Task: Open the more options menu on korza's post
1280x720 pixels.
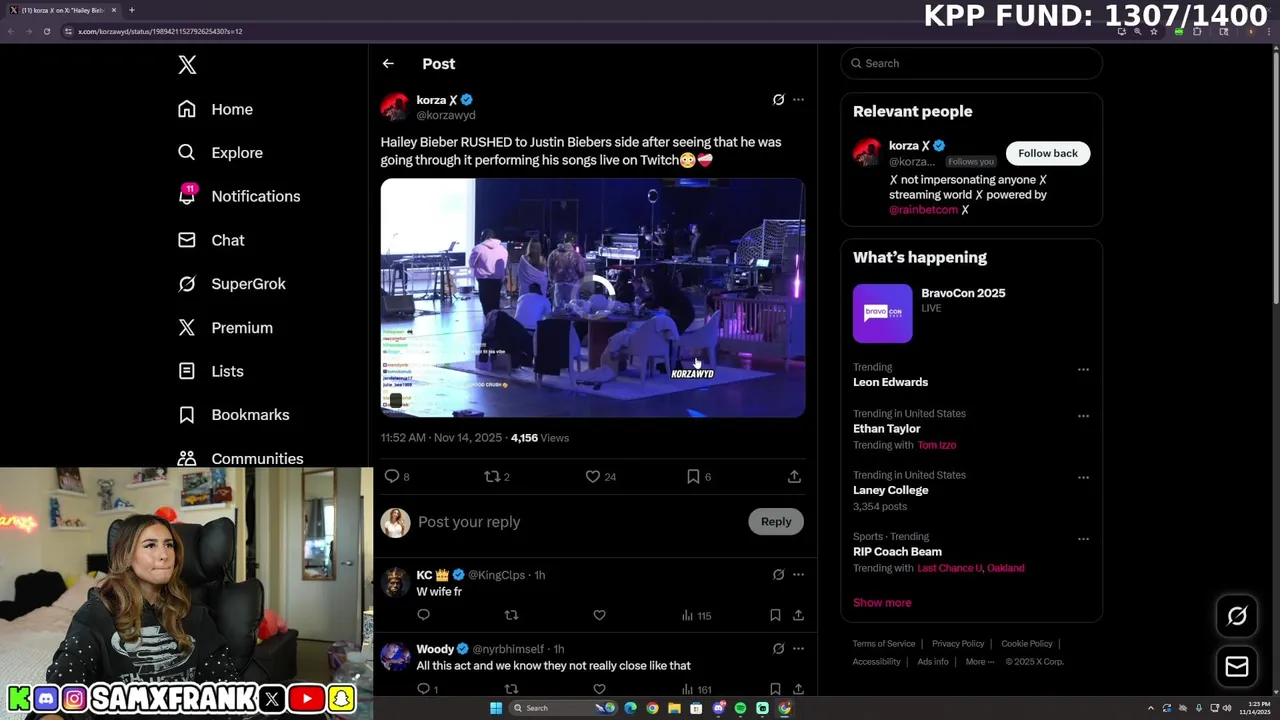Action: tap(798, 100)
